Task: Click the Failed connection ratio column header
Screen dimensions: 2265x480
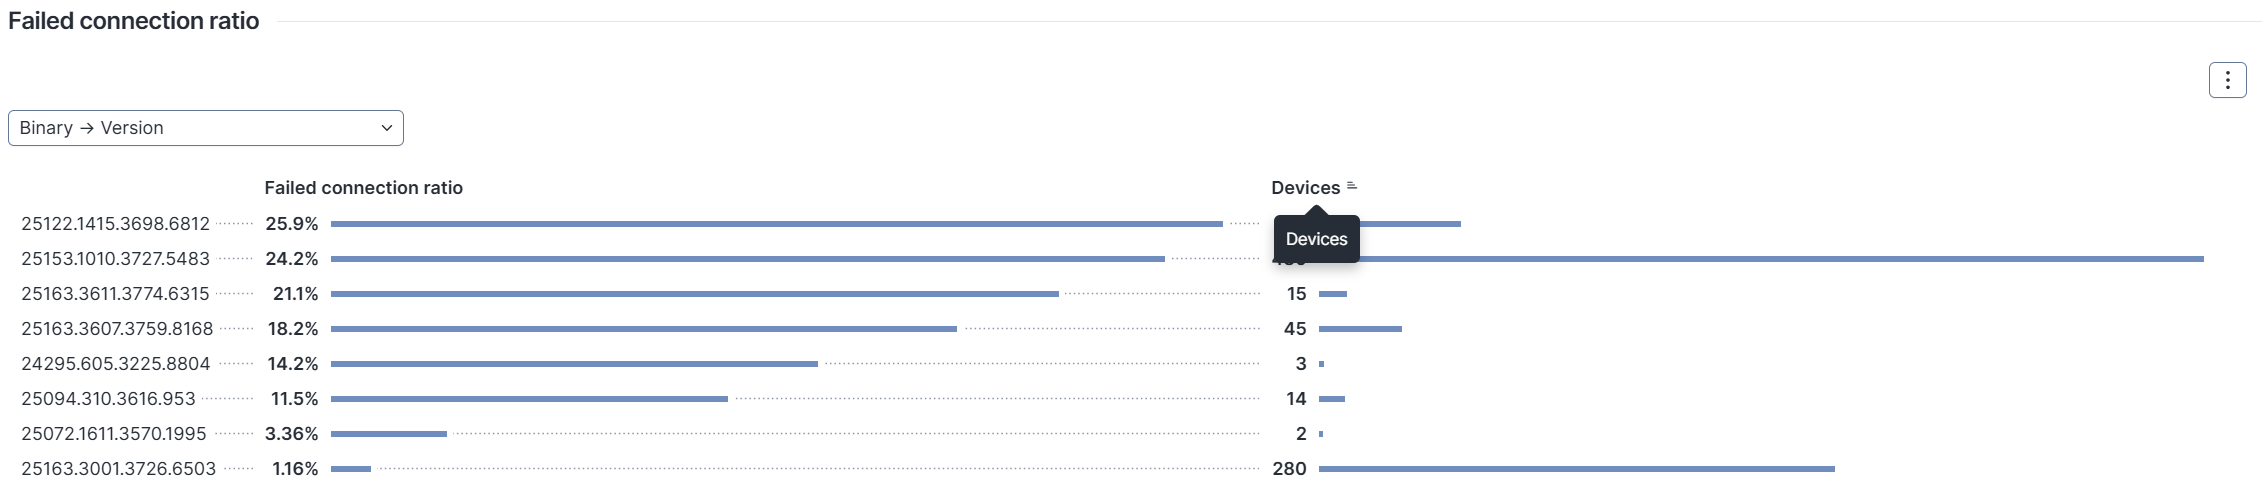Action: [x=363, y=188]
